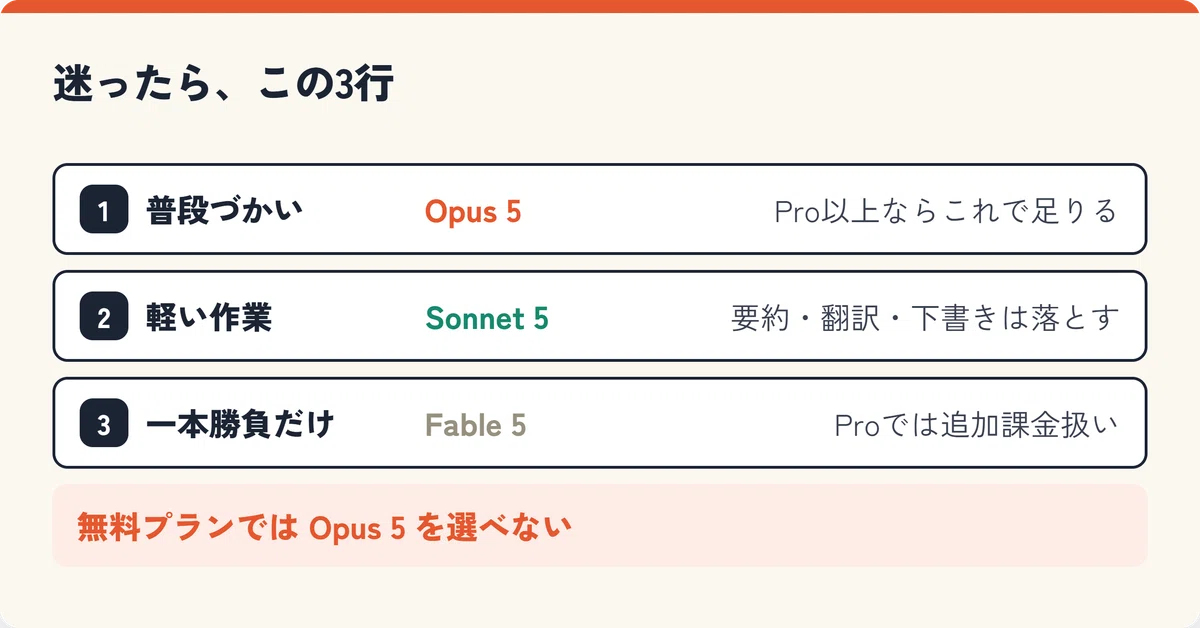Select the gray Fable 5 label

pyautogui.click(x=476, y=425)
